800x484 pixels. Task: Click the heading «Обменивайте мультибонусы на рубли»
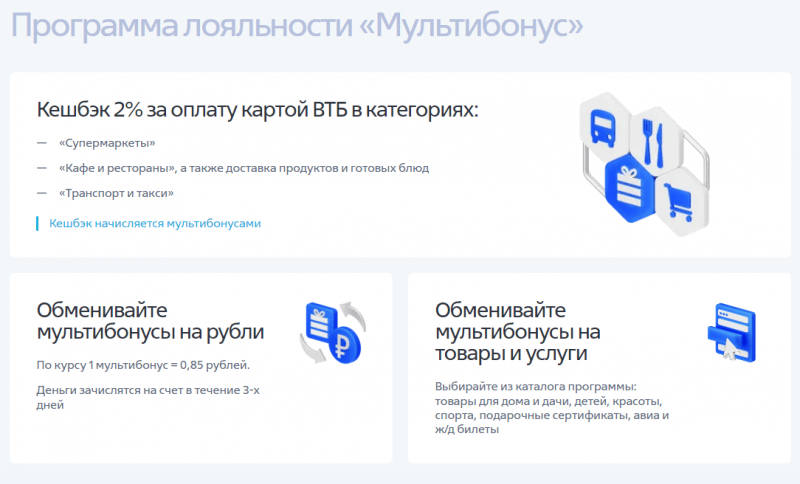(x=151, y=321)
